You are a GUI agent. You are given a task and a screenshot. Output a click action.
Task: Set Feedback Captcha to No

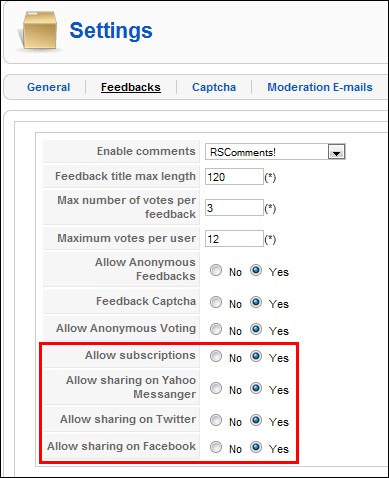point(216,302)
